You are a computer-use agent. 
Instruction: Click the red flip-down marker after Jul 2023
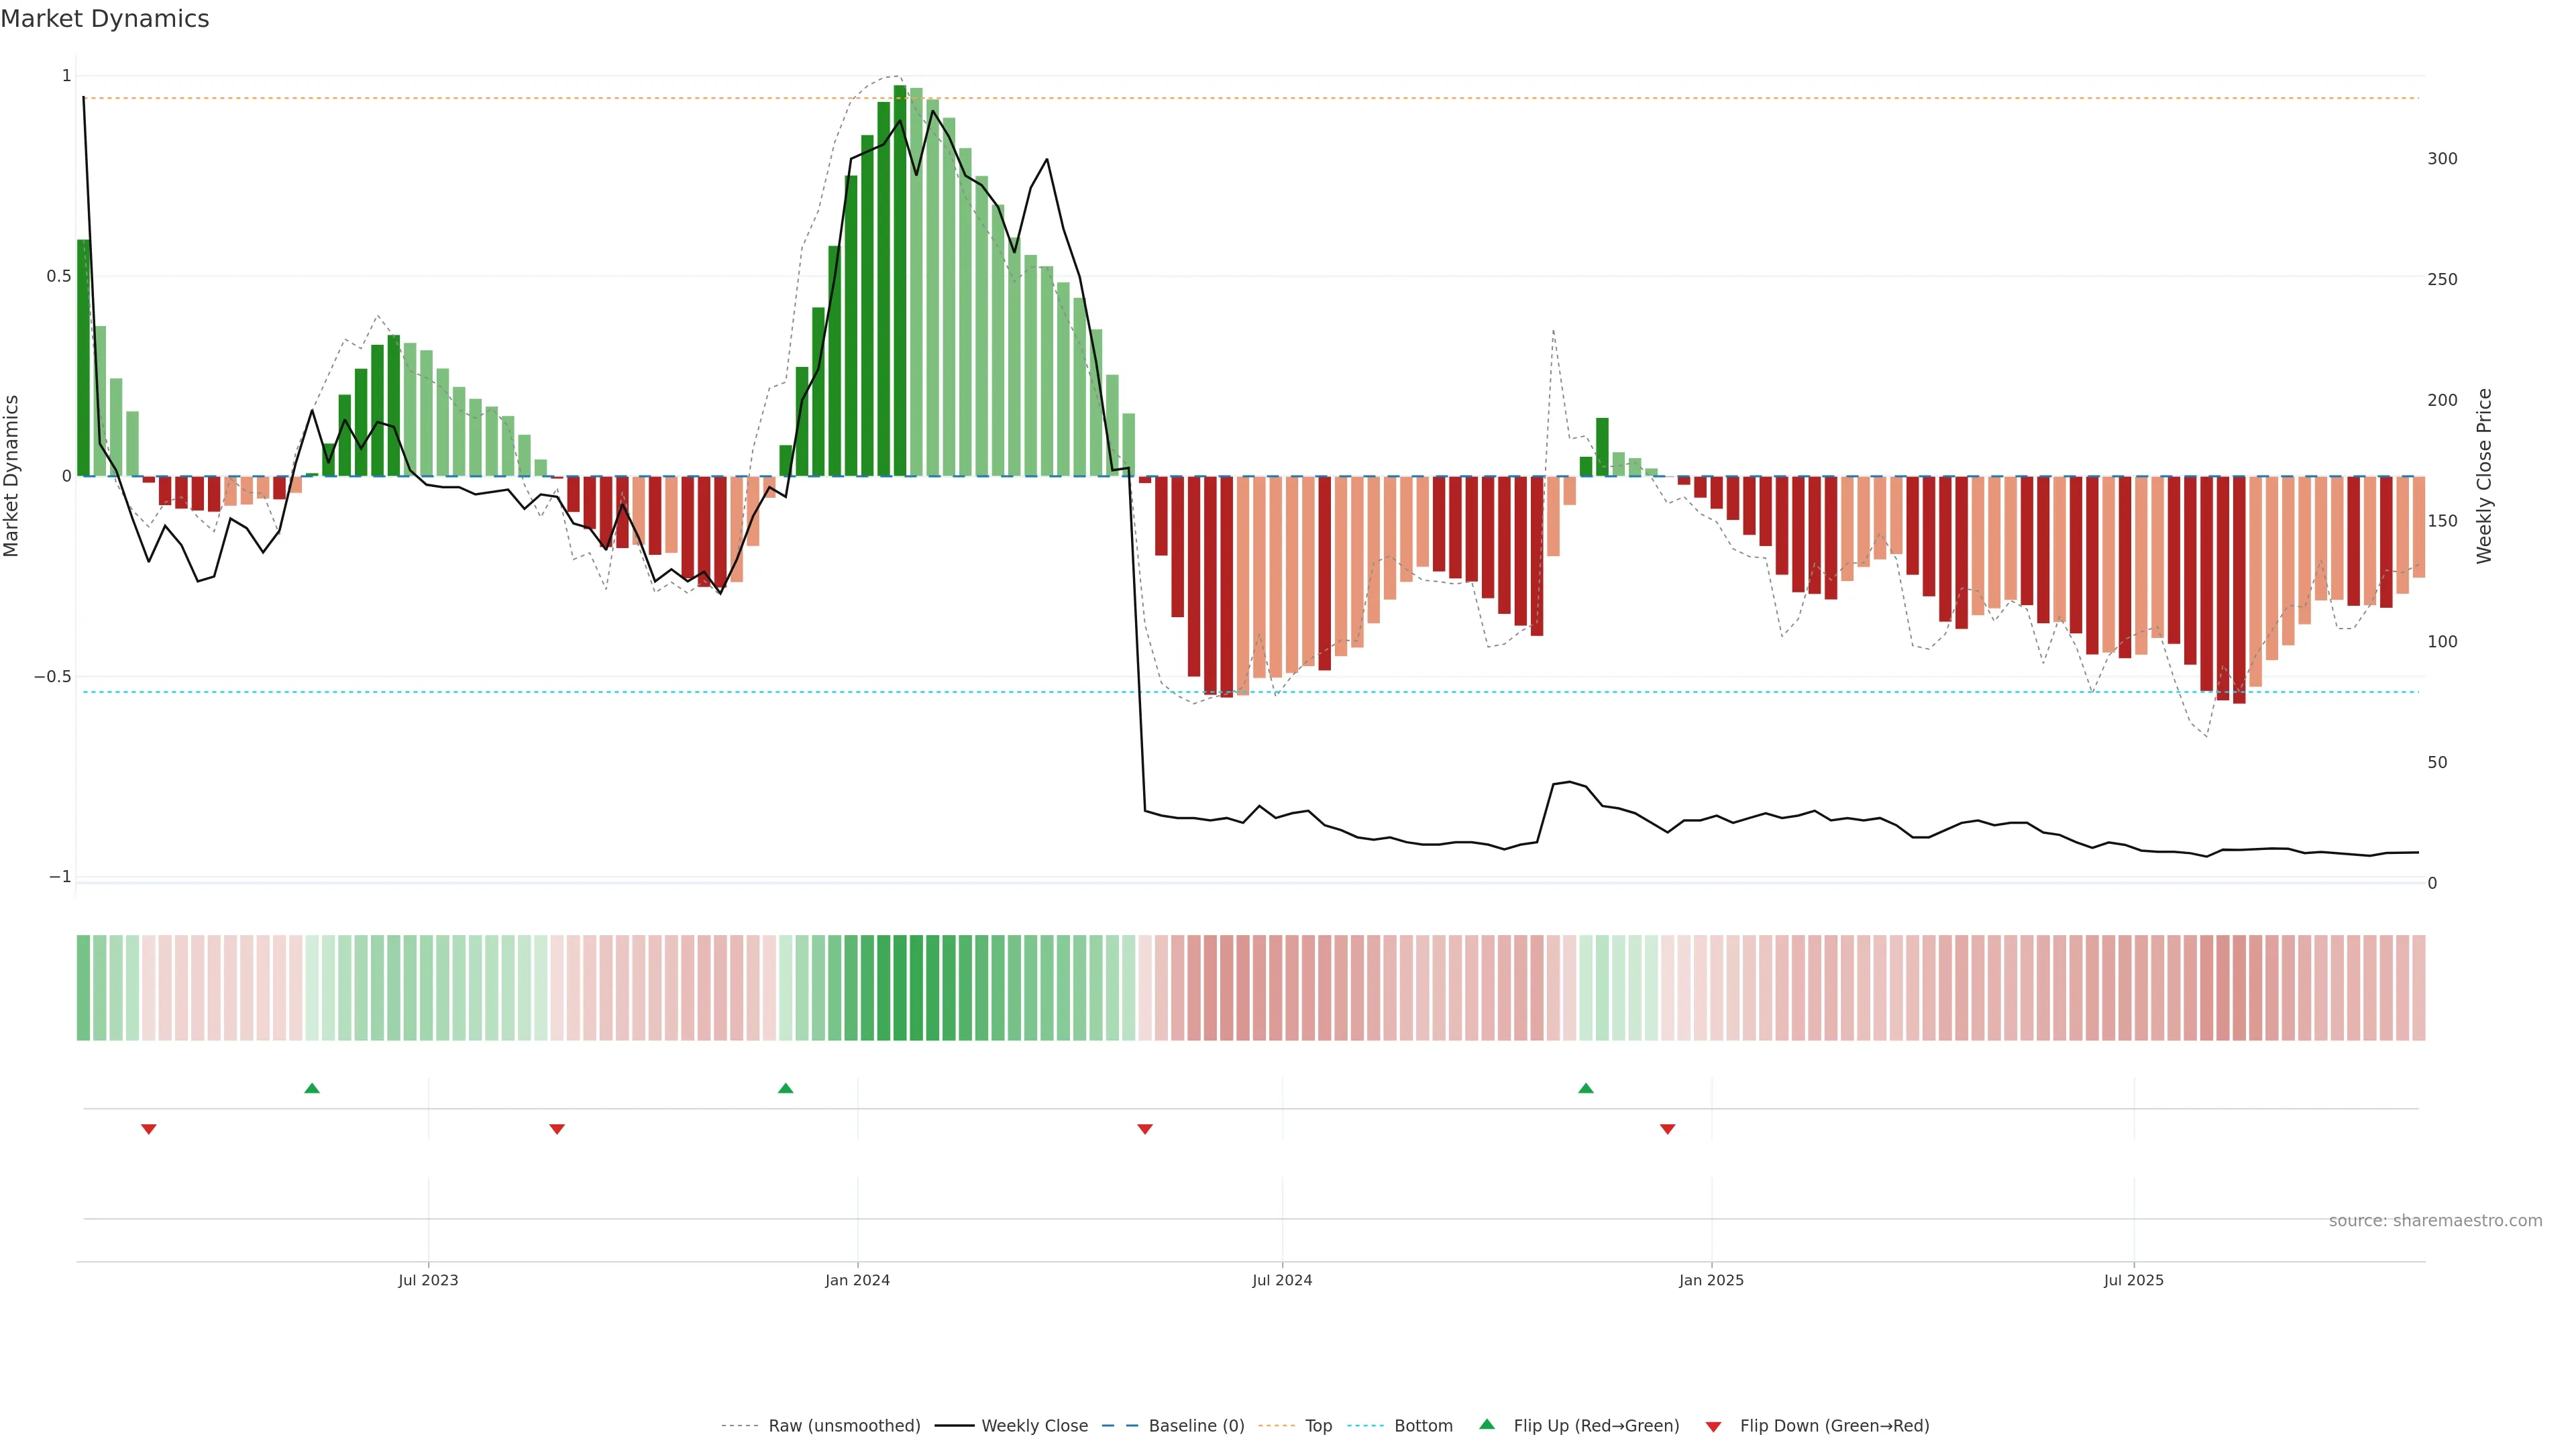point(557,1129)
